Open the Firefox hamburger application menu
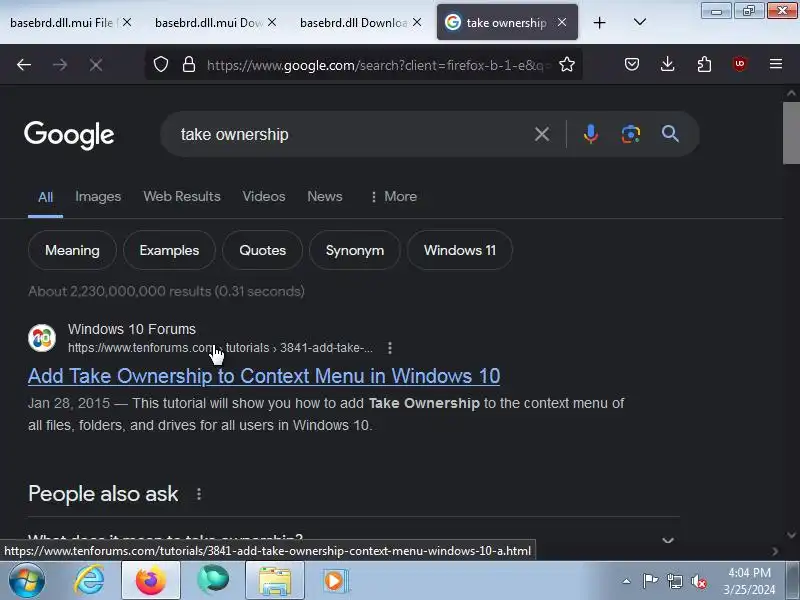Image resolution: width=800 pixels, height=600 pixels. click(x=776, y=64)
